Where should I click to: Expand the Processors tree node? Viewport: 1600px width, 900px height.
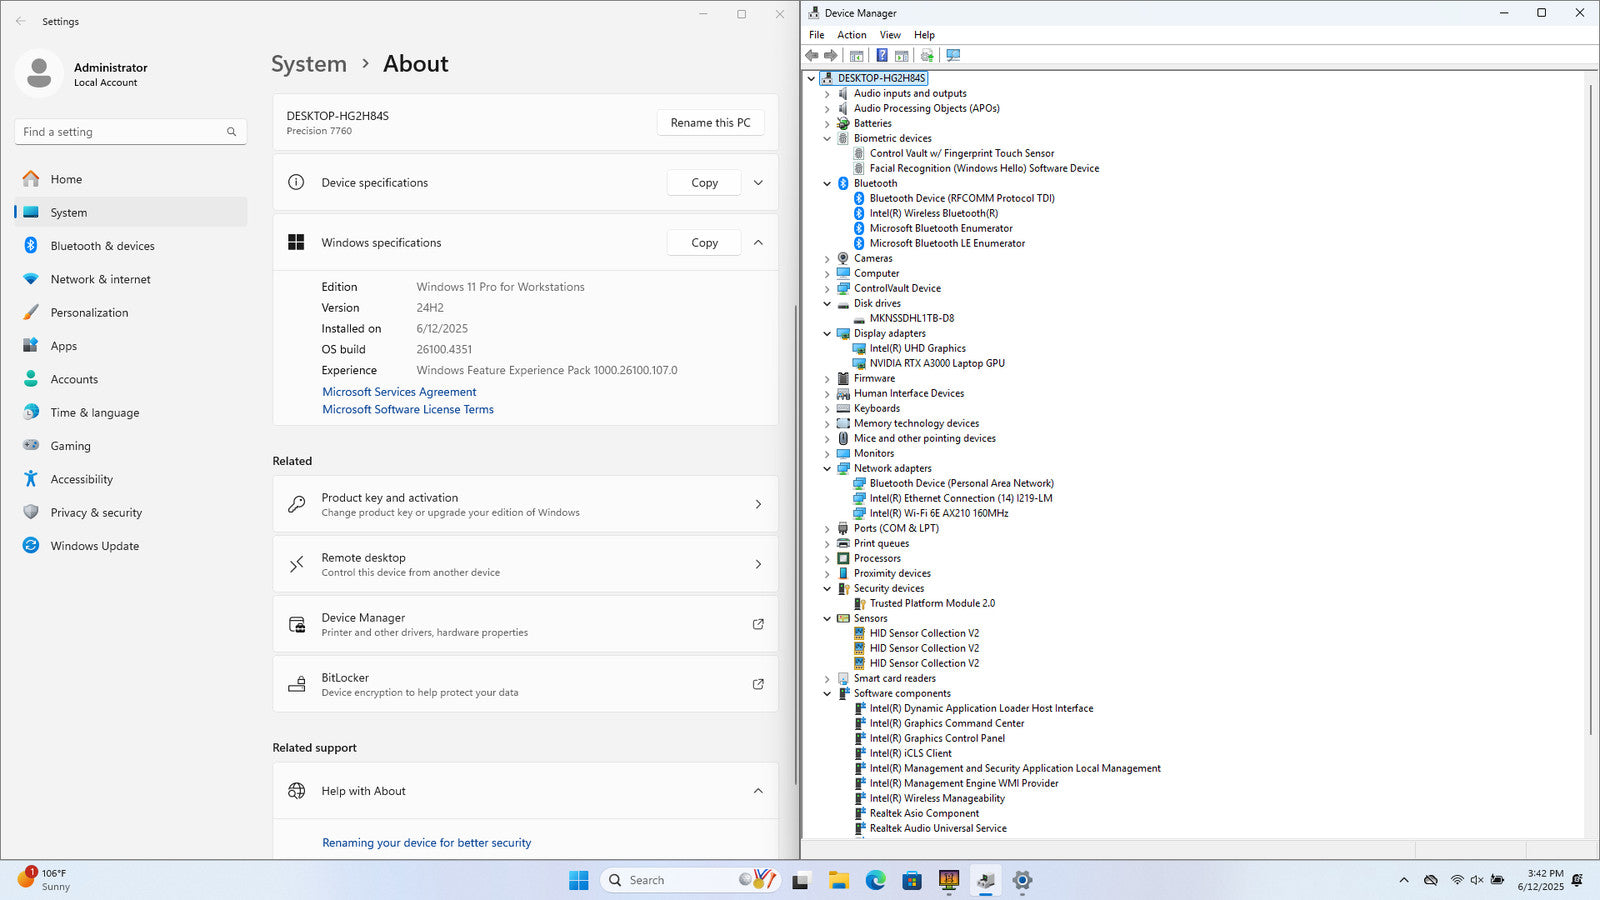827,559
